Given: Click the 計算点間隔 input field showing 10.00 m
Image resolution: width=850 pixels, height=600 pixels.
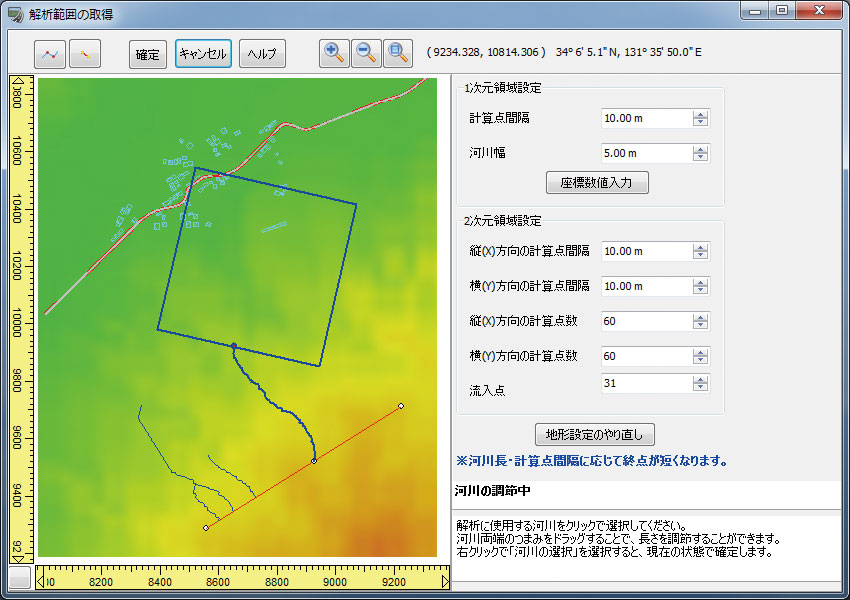Looking at the screenshot, I should coord(647,118).
